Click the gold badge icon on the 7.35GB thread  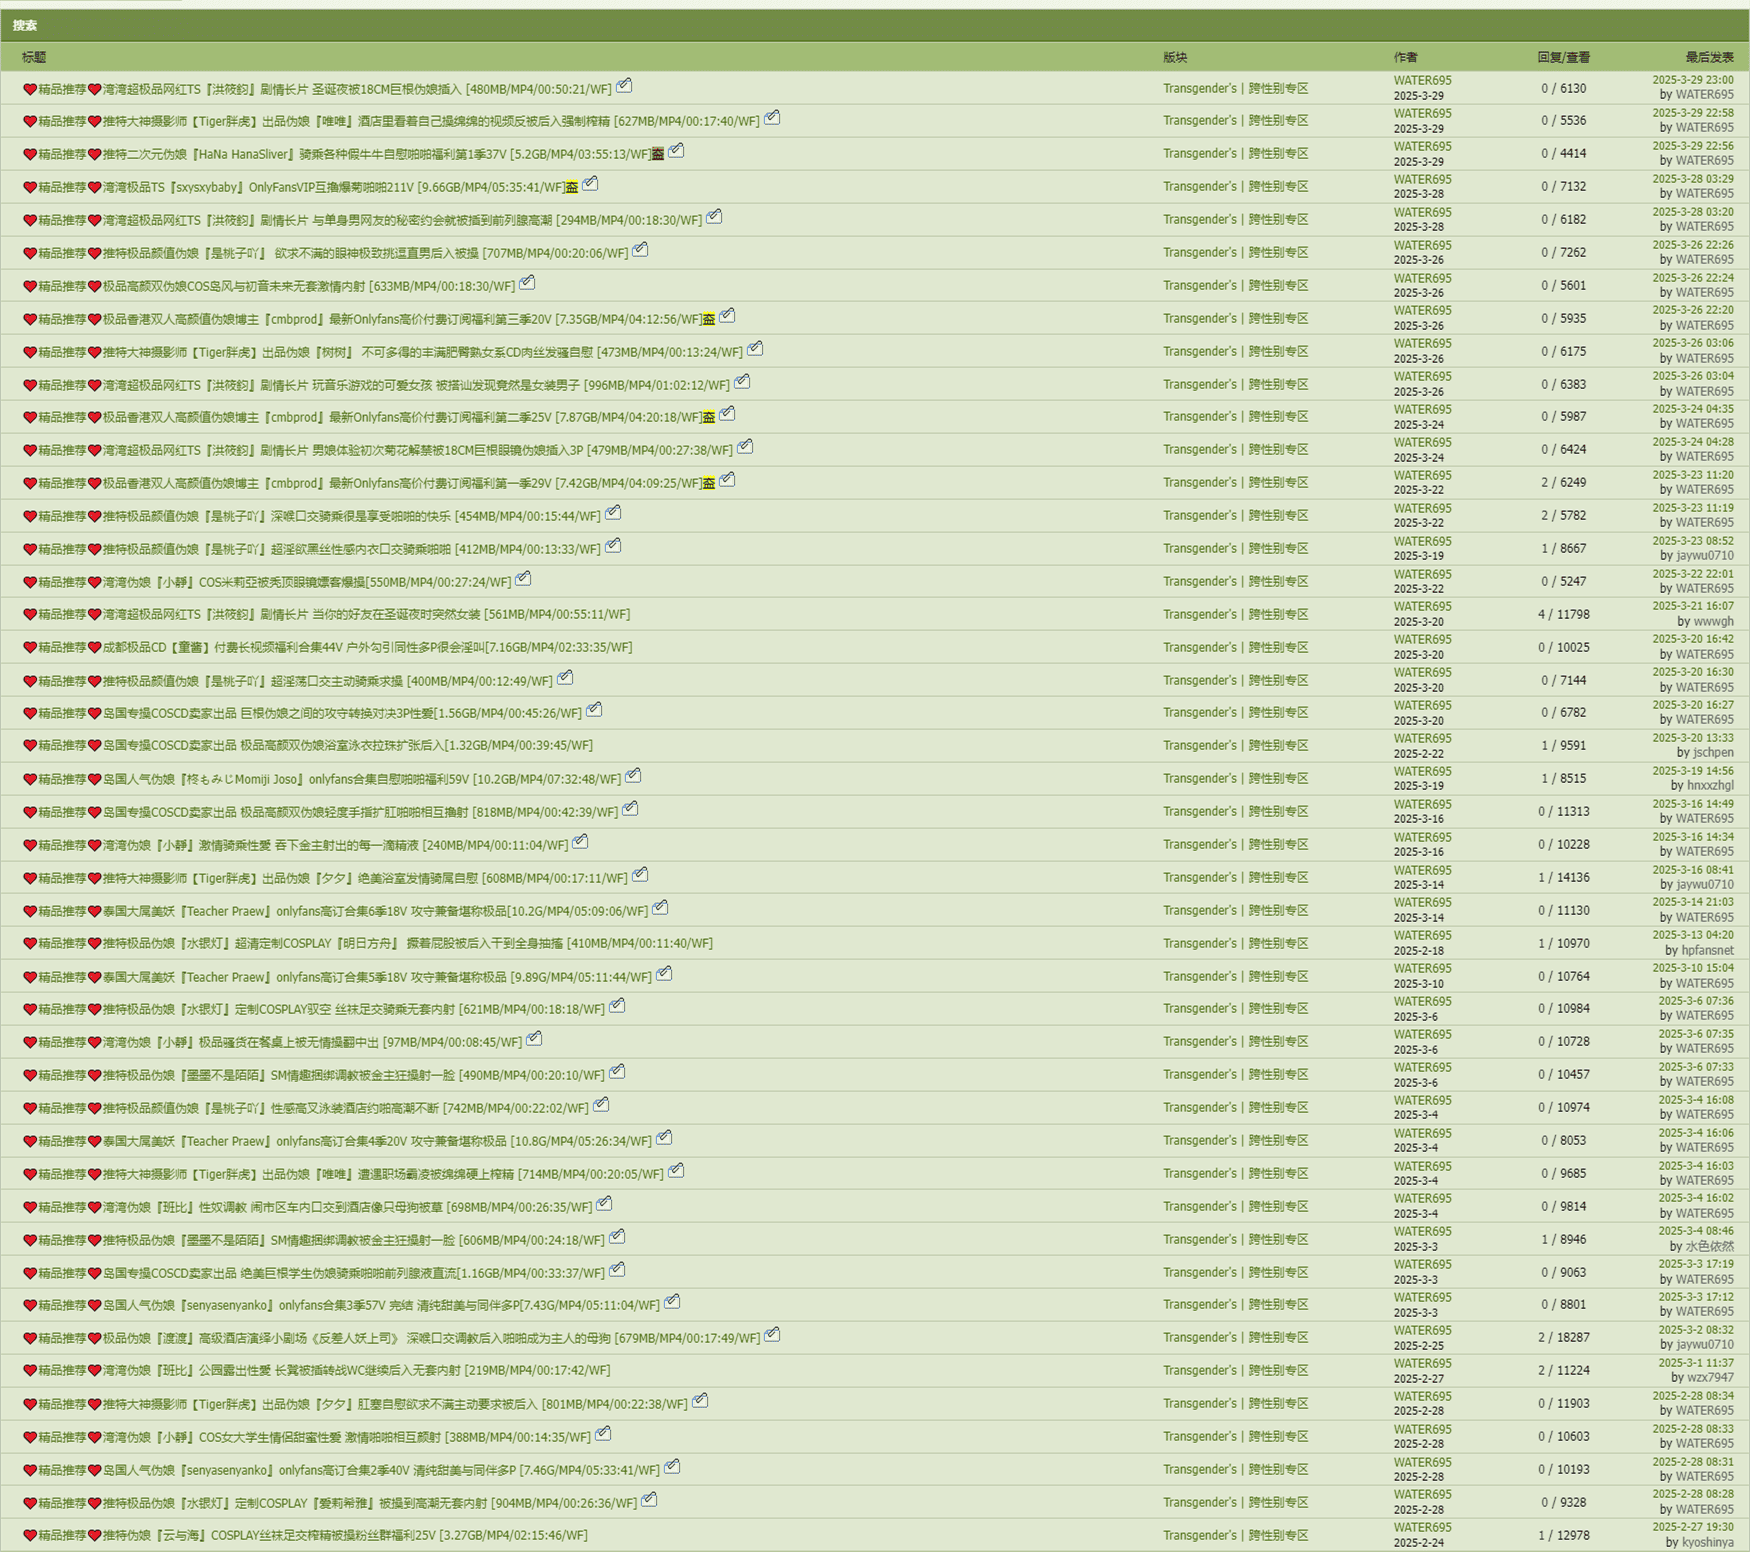tap(708, 319)
